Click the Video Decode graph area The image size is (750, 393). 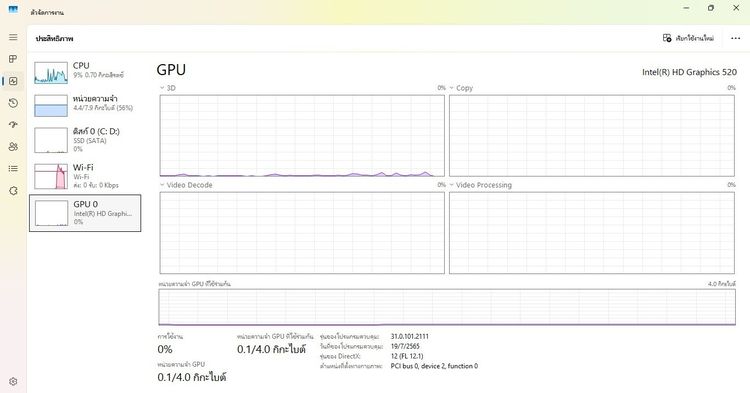tap(302, 233)
